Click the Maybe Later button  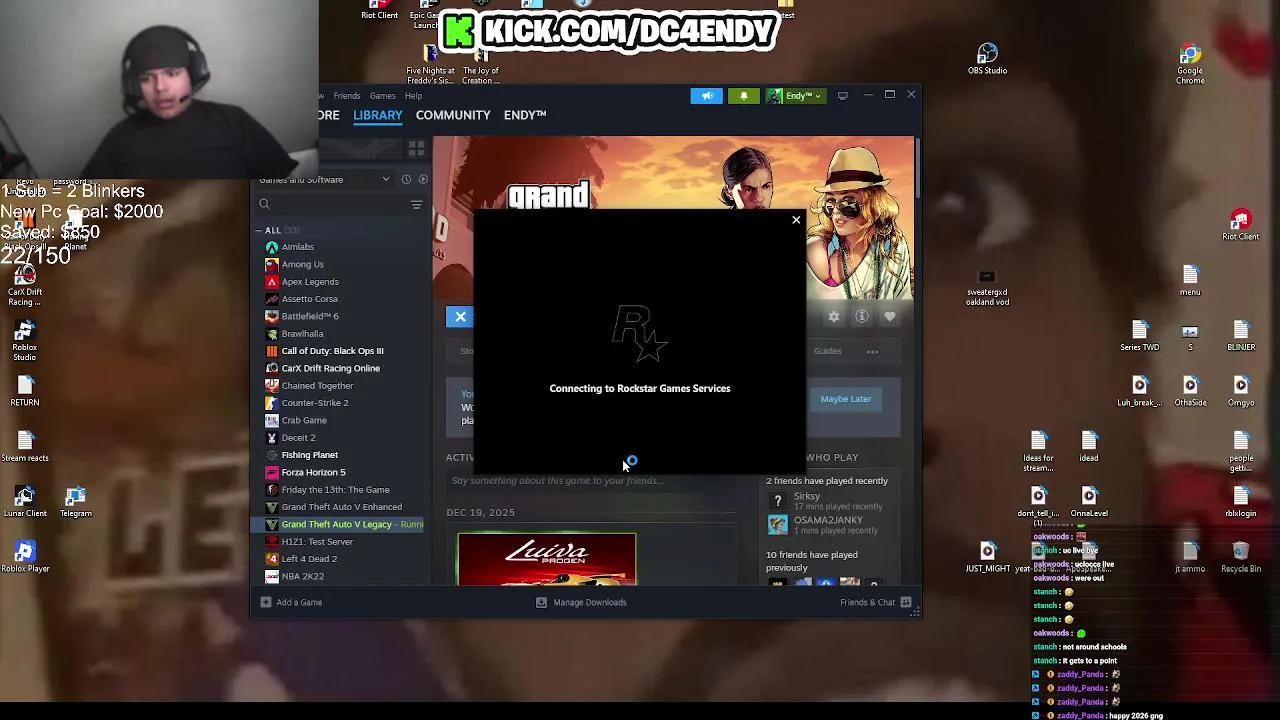[x=846, y=399]
